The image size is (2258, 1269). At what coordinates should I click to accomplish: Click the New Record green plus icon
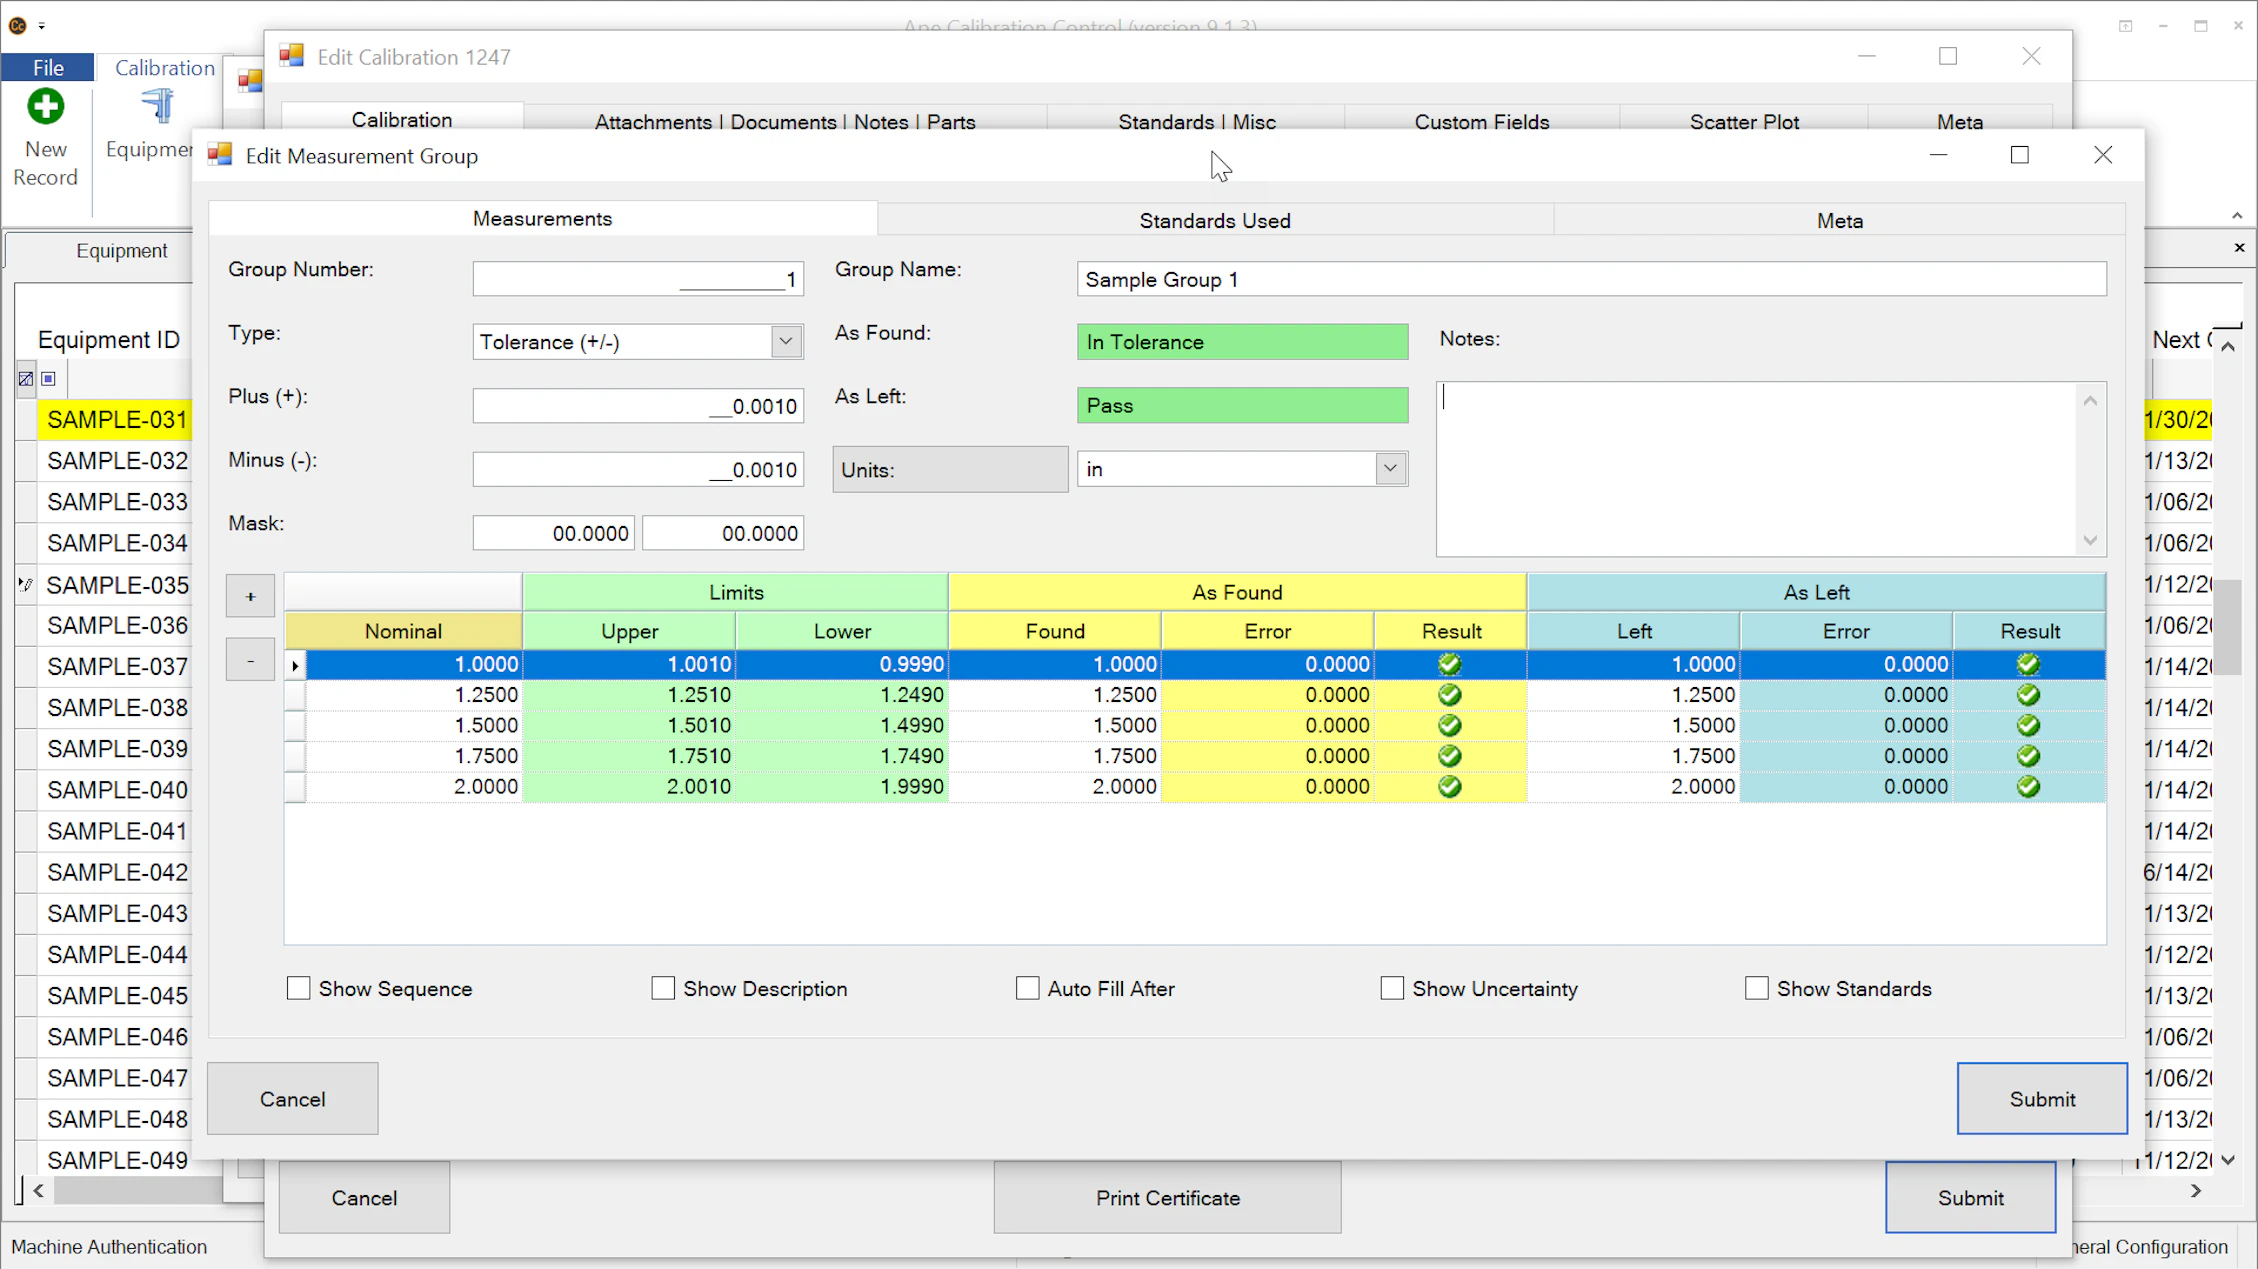click(x=45, y=106)
